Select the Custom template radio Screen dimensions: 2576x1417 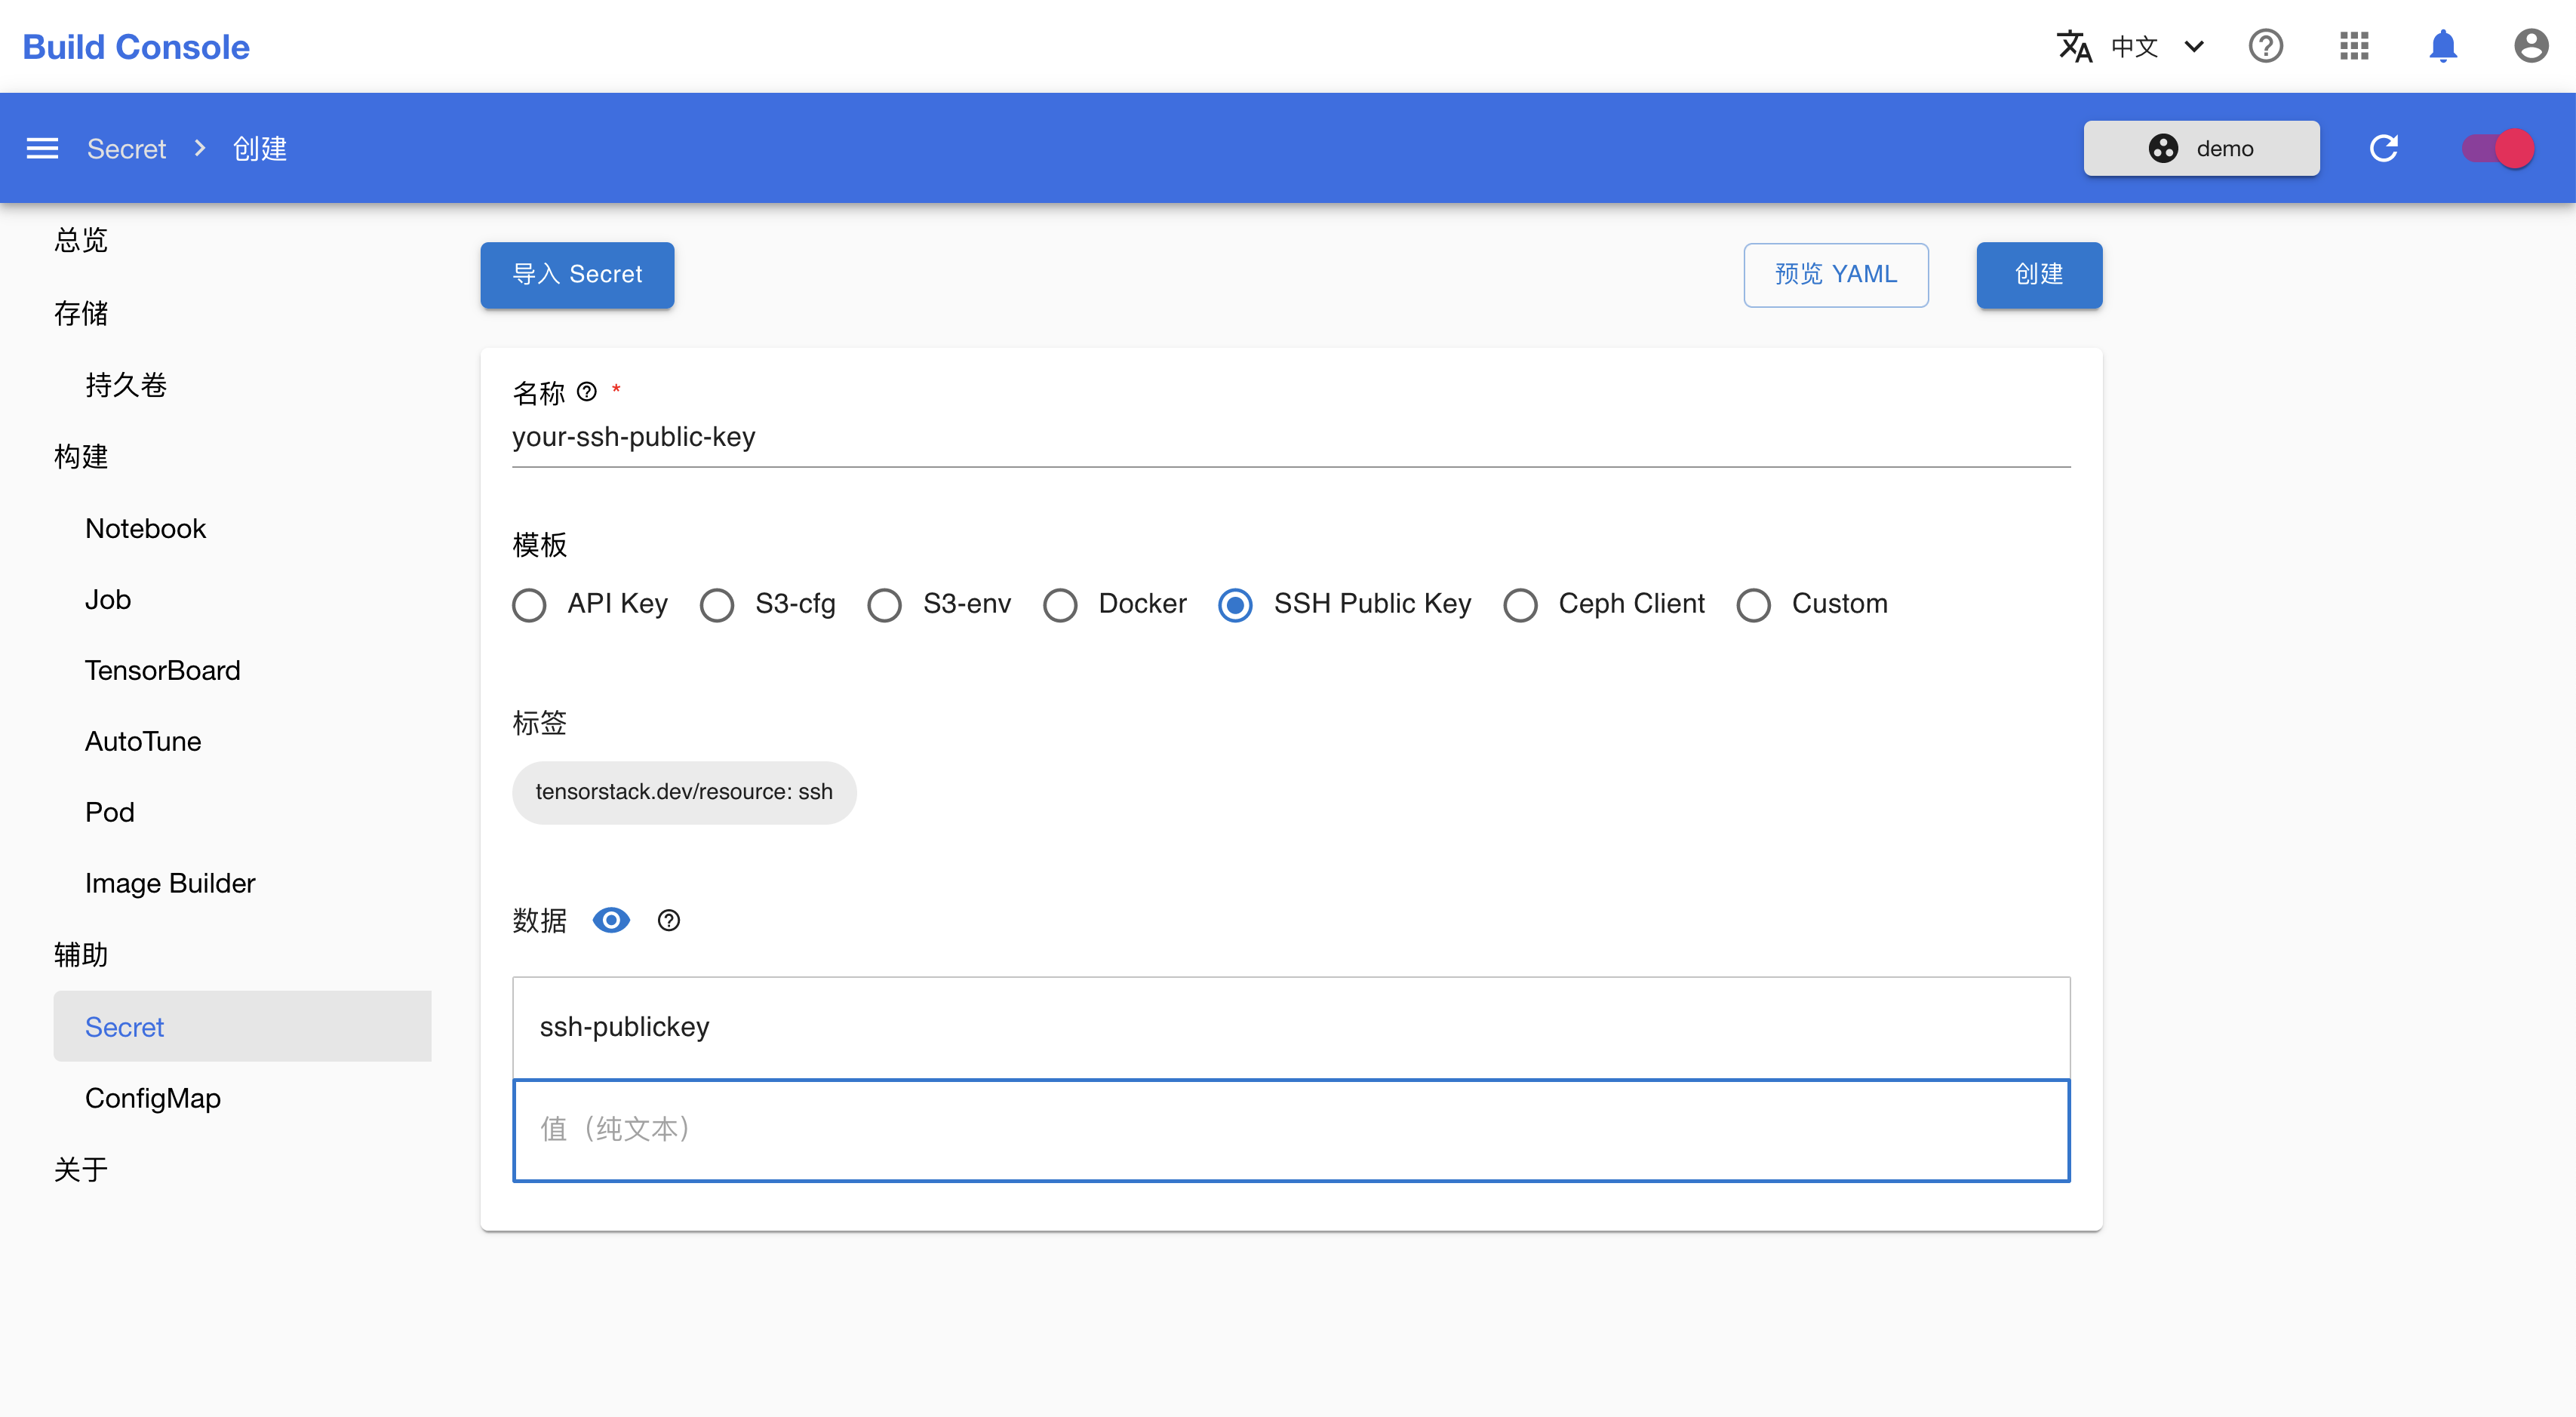(1754, 605)
